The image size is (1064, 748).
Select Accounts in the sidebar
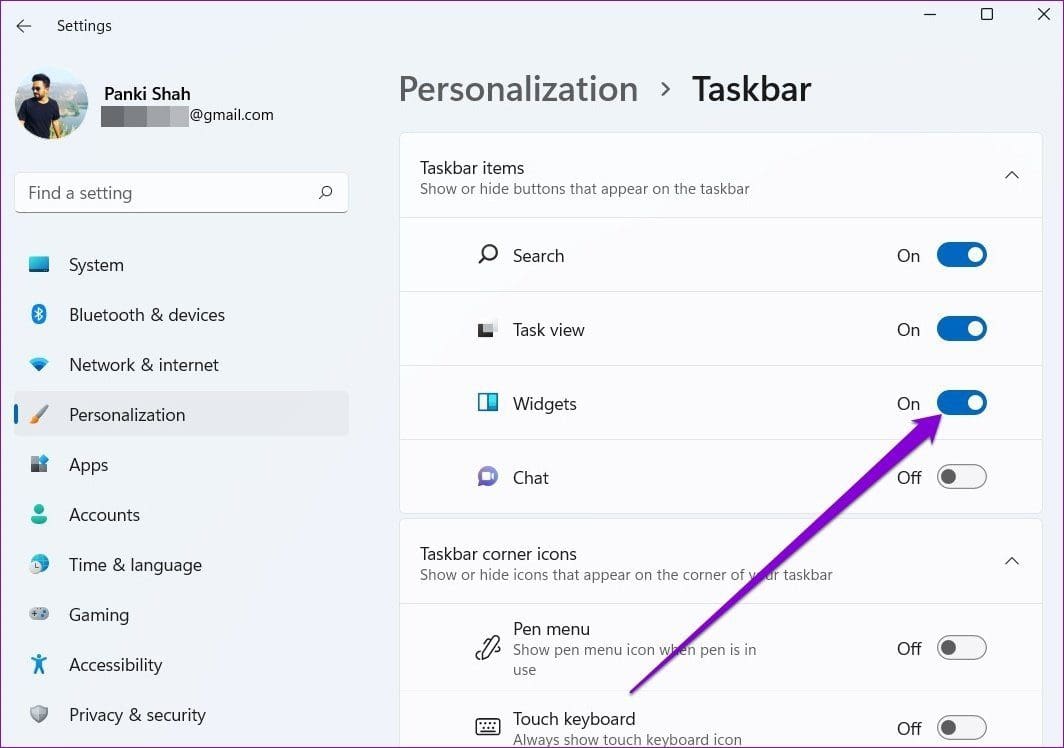pyautogui.click(x=104, y=514)
